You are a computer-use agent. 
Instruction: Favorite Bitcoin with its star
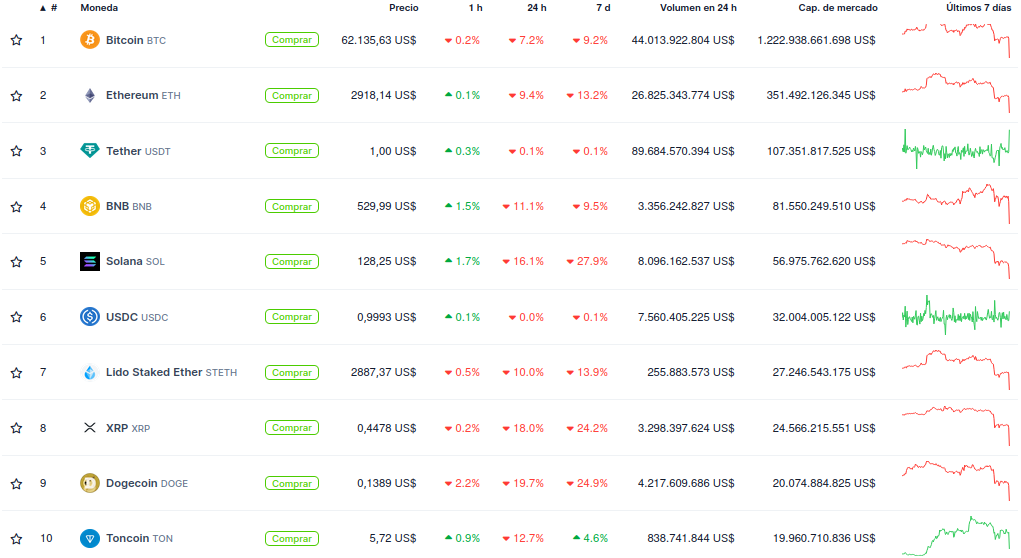[16, 40]
